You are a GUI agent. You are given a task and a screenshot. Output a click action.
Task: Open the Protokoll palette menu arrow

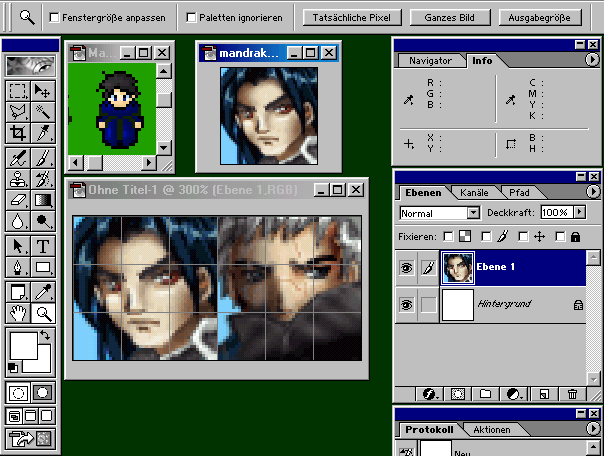pyautogui.click(x=593, y=428)
